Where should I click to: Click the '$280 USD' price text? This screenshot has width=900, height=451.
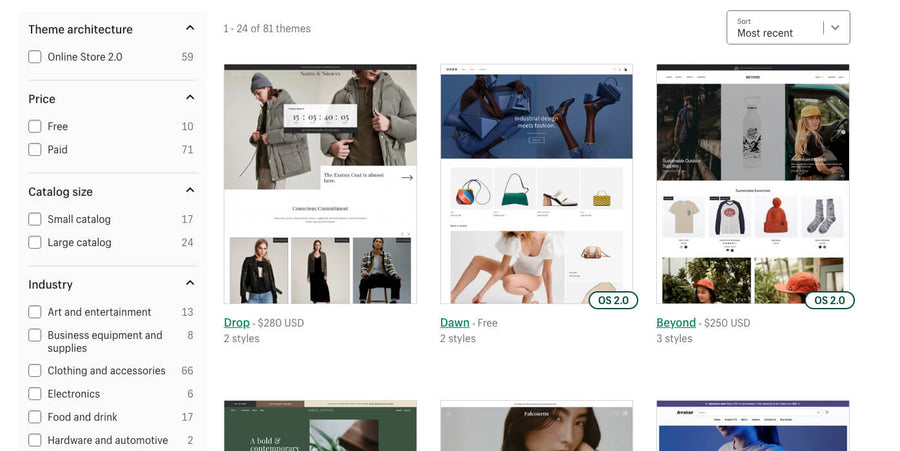pyautogui.click(x=281, y=323)
